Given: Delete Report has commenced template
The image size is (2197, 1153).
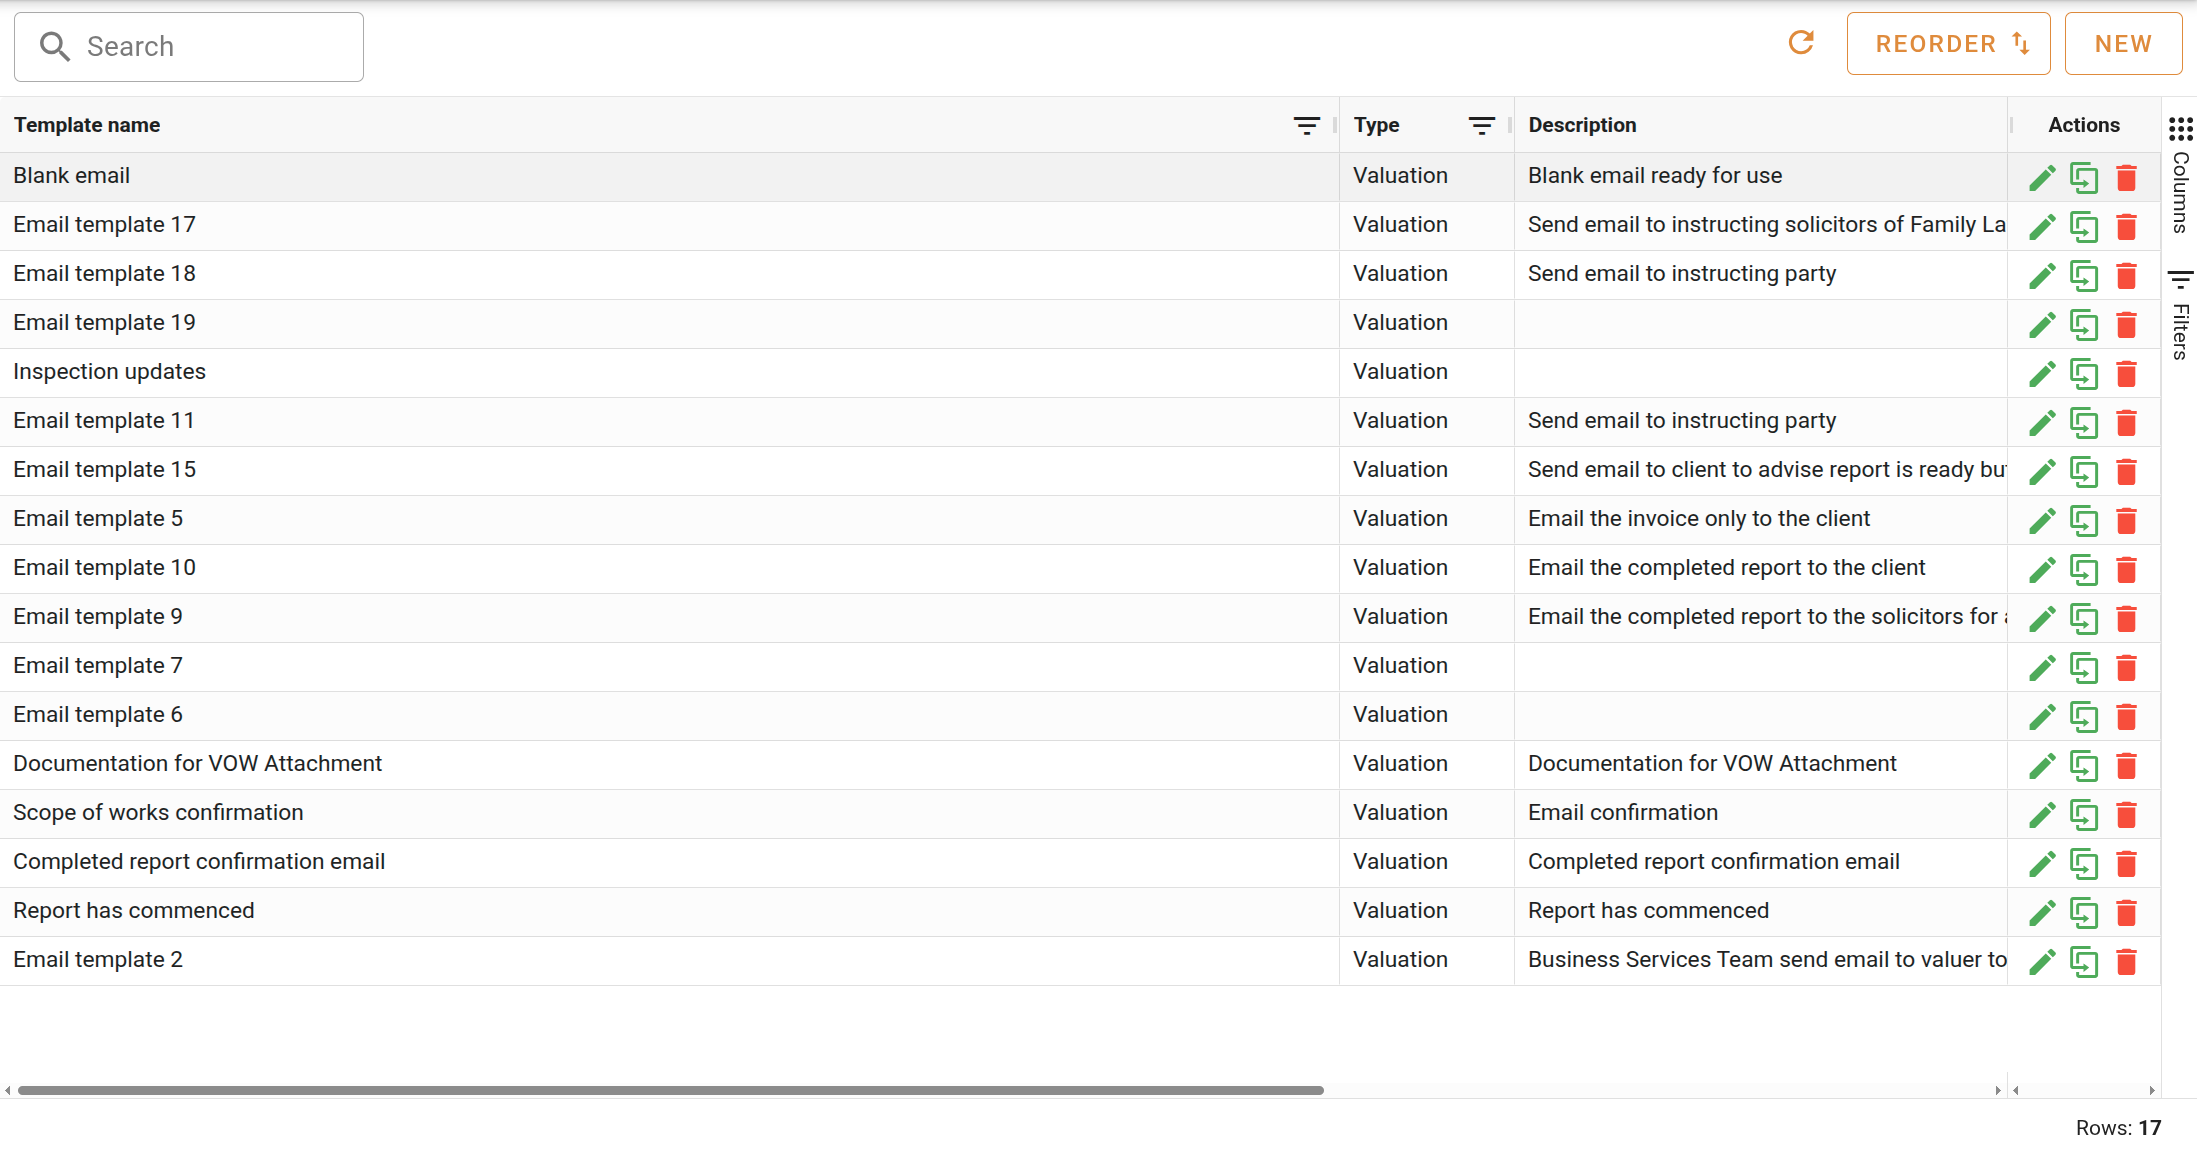Looking at the screenshot, I should 2126,913.
